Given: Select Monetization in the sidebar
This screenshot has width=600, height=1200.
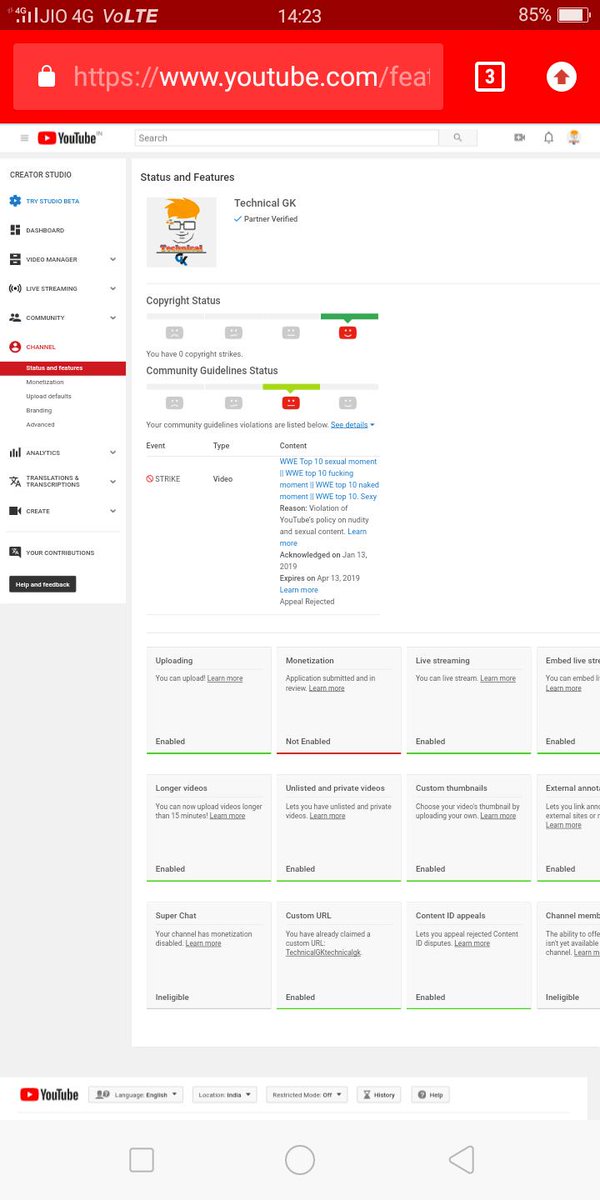Looking at the screenshot, I should pyautogui.click(x=45, y=382).
